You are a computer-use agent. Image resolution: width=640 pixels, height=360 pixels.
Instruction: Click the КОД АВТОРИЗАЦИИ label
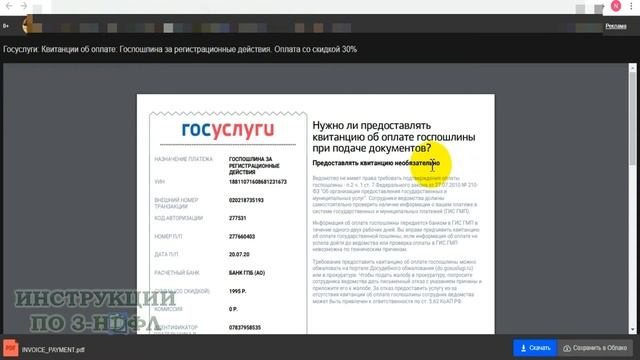pos(178,218)
